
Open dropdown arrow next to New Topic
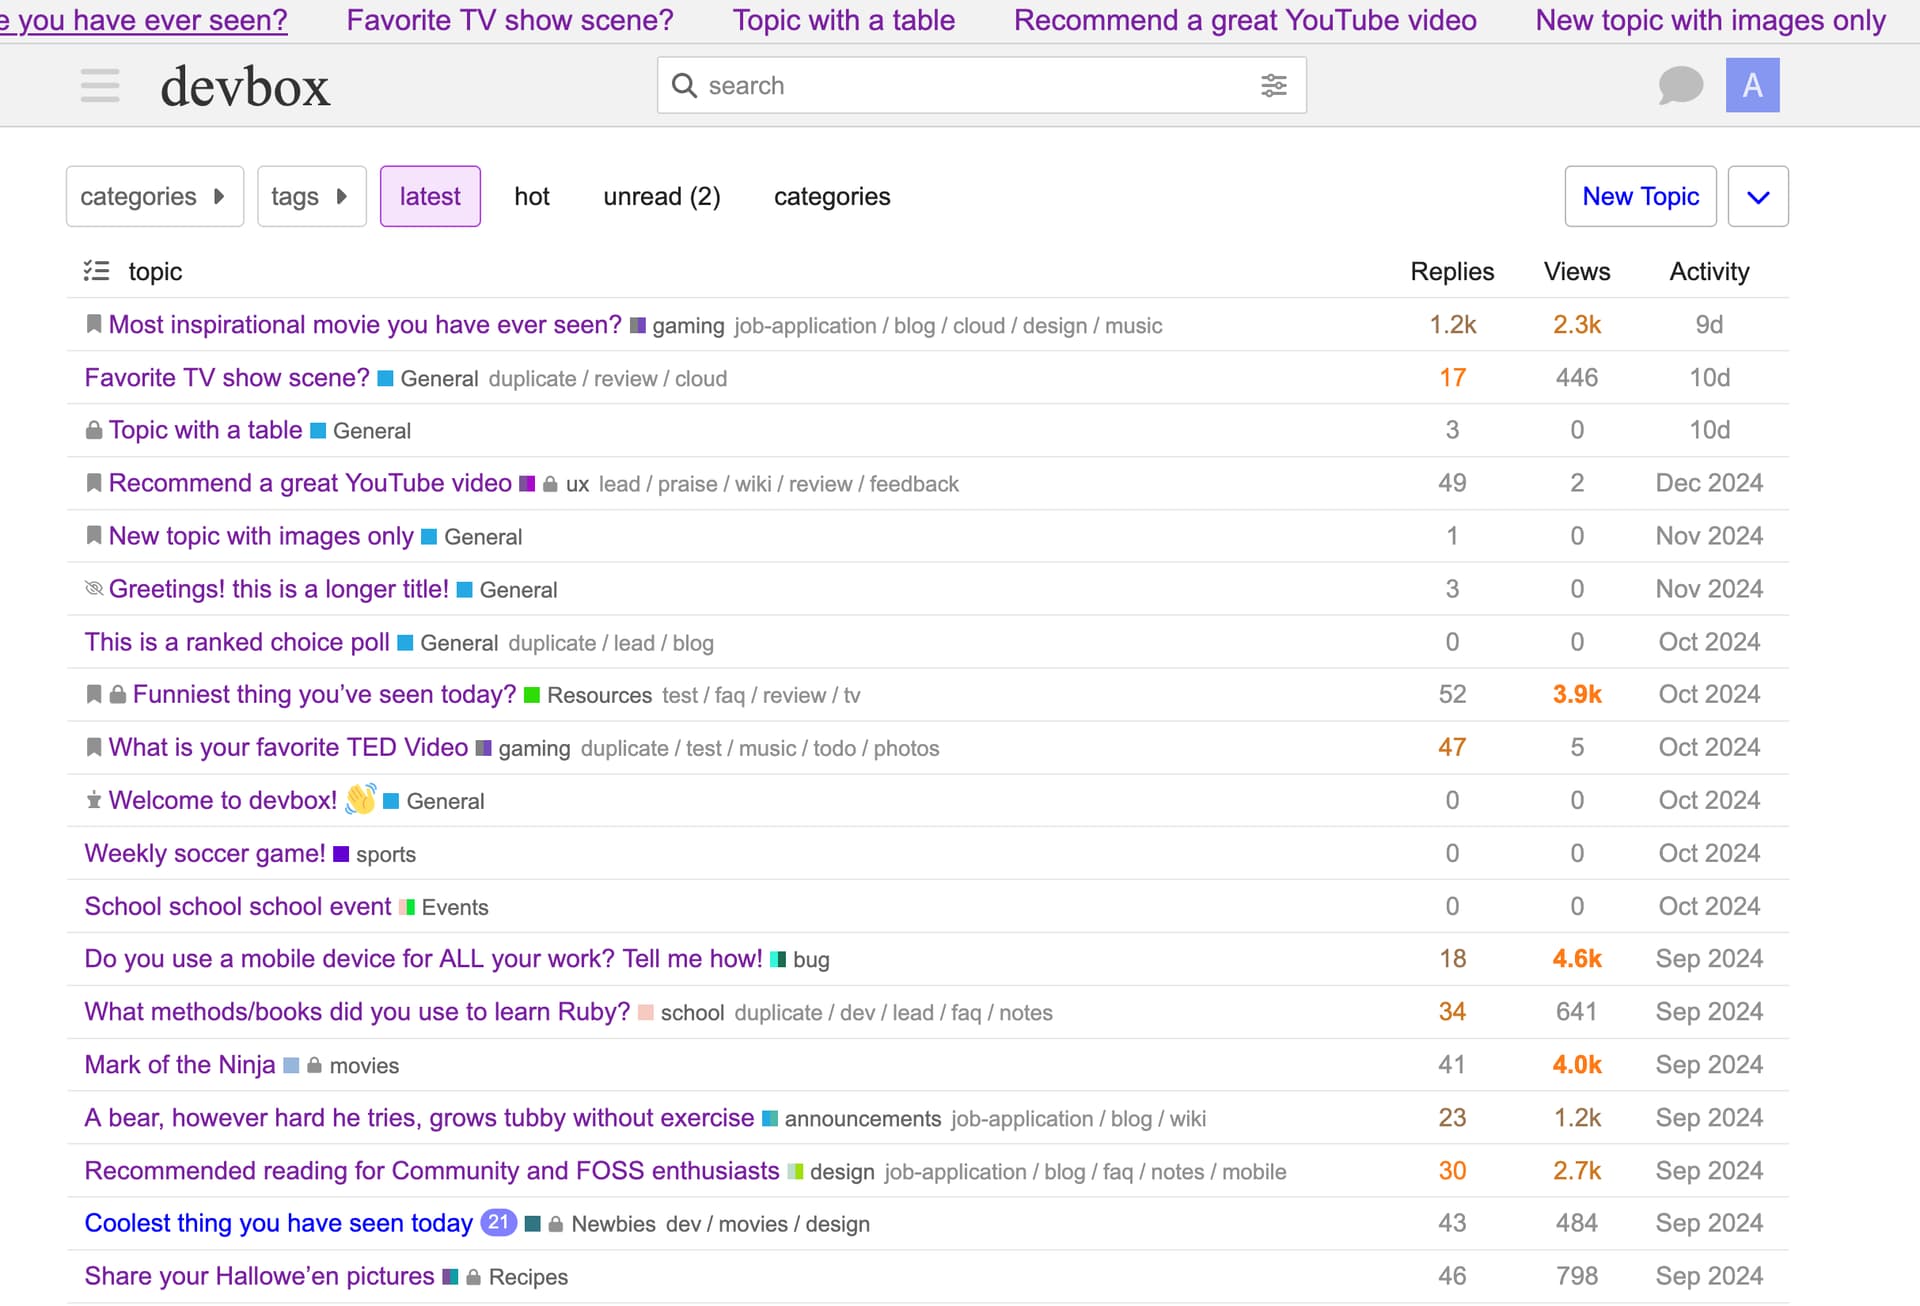click(1758, 197)
